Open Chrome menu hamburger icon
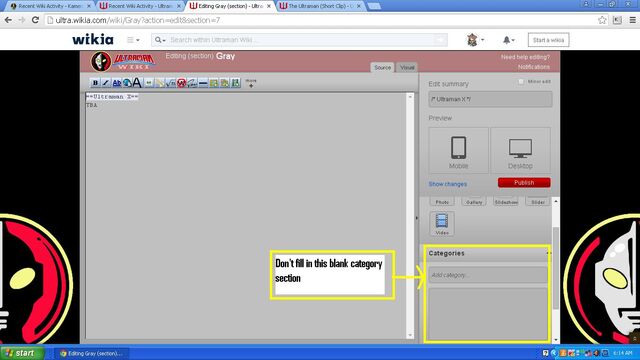The image size is (640, 360). pyautogui.click(x=632, y=20)
